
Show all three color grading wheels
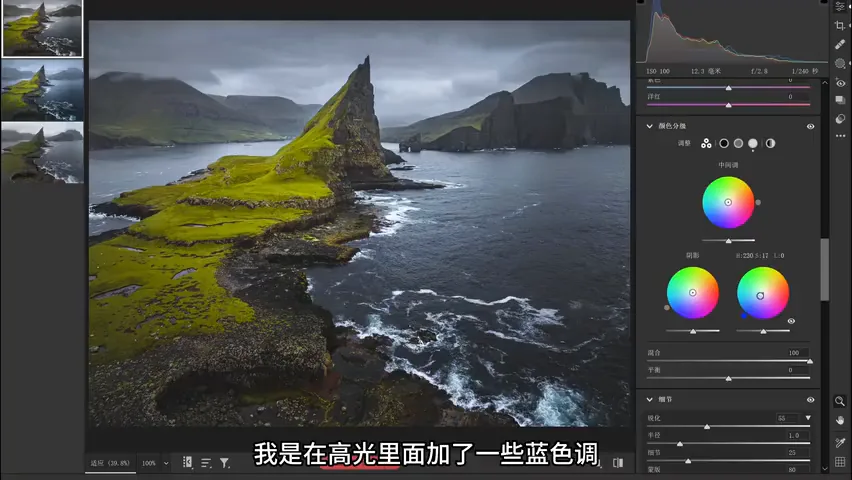pos(706,144)
